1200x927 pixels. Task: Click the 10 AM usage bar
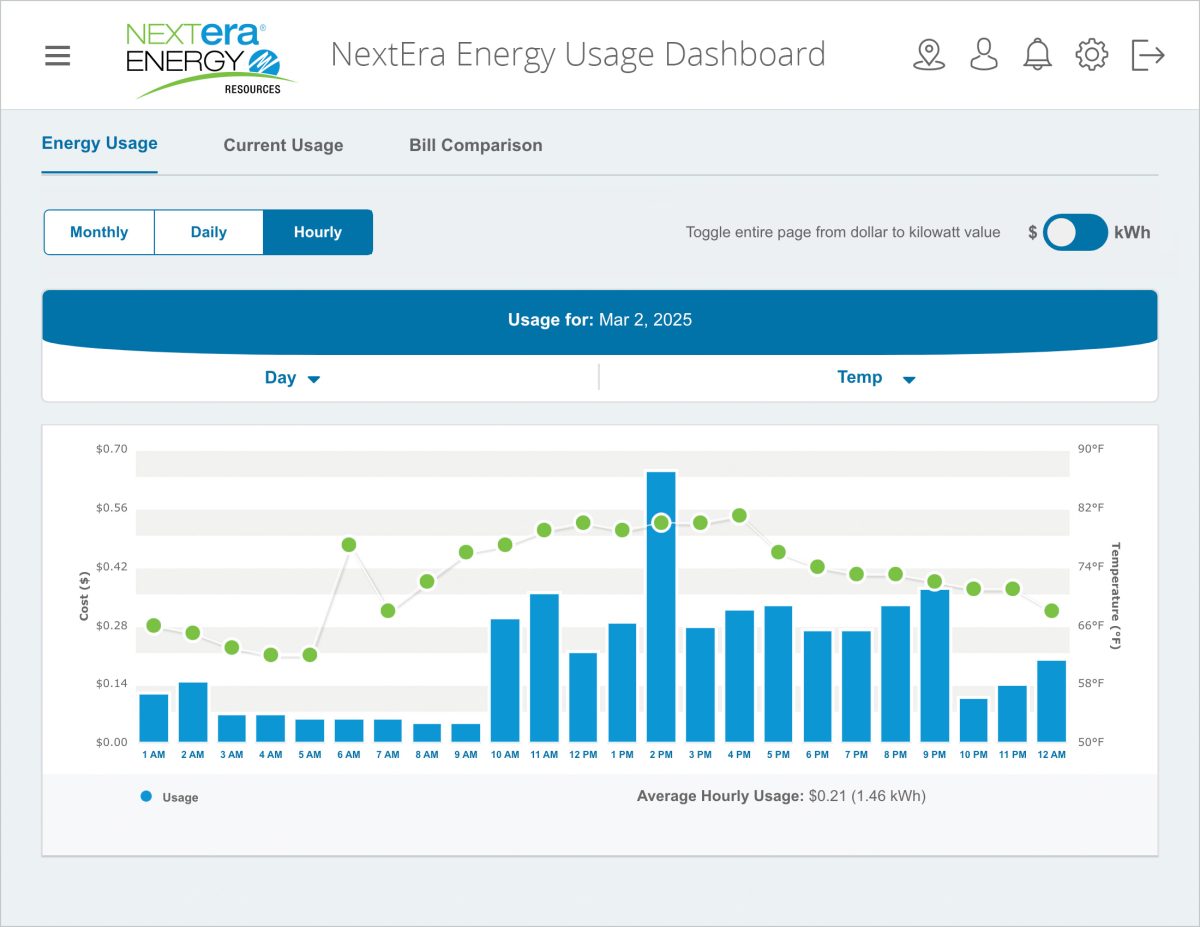point(505,680)
